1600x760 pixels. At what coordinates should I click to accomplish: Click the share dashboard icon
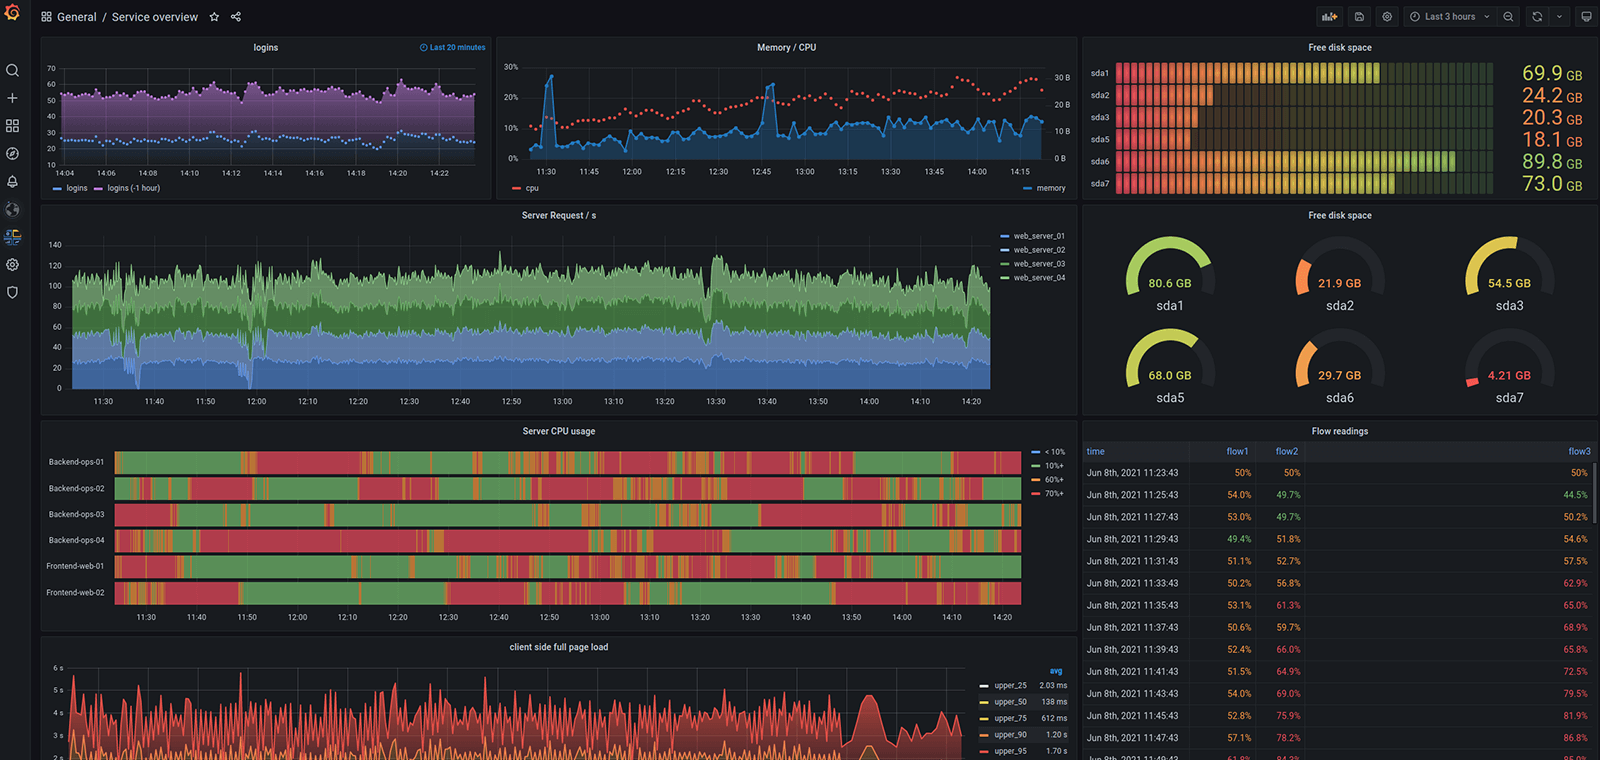pos(236,17)
